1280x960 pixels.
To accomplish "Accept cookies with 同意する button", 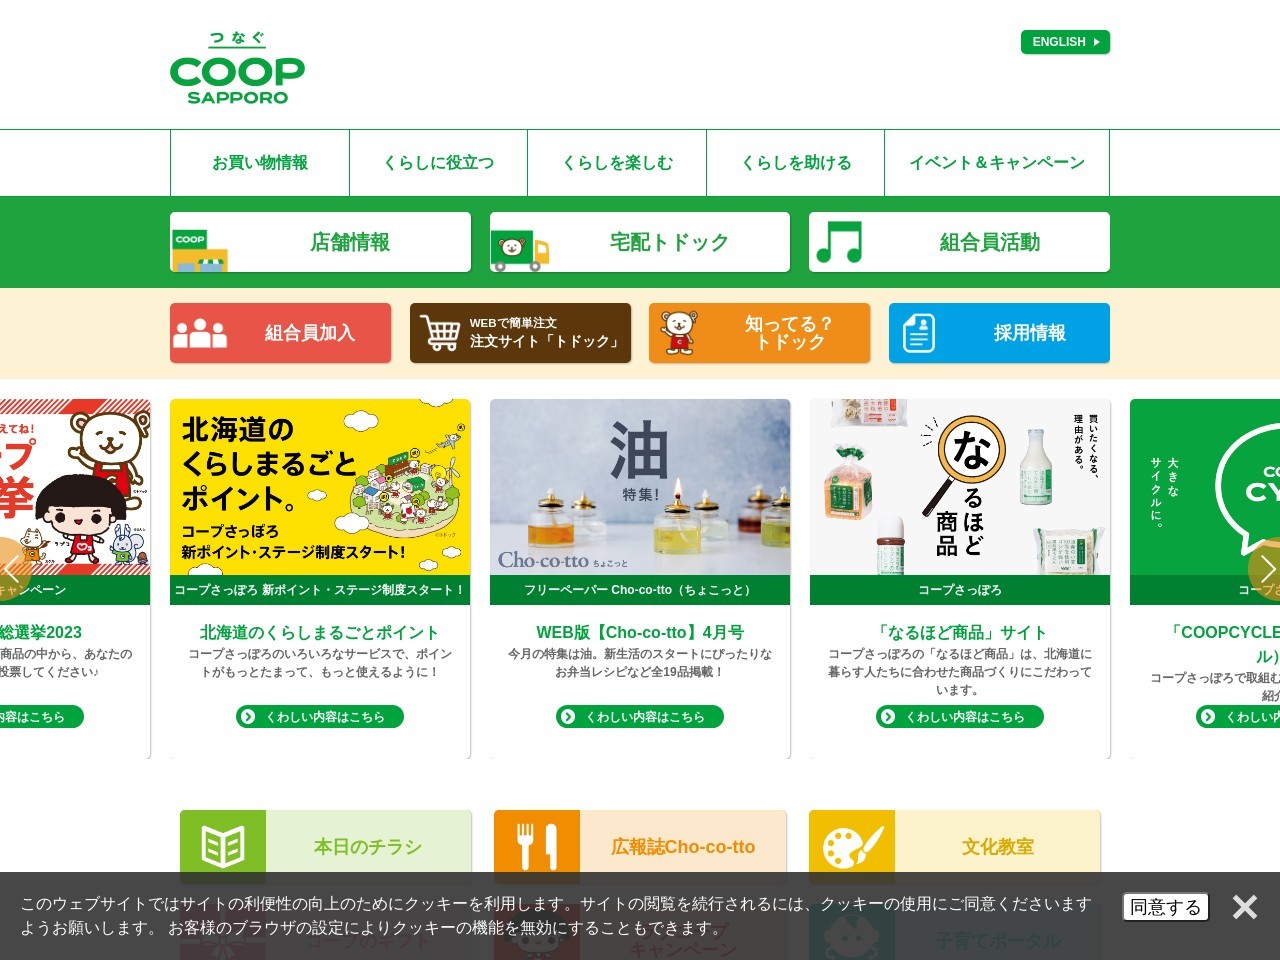I will pos(1166,907).
